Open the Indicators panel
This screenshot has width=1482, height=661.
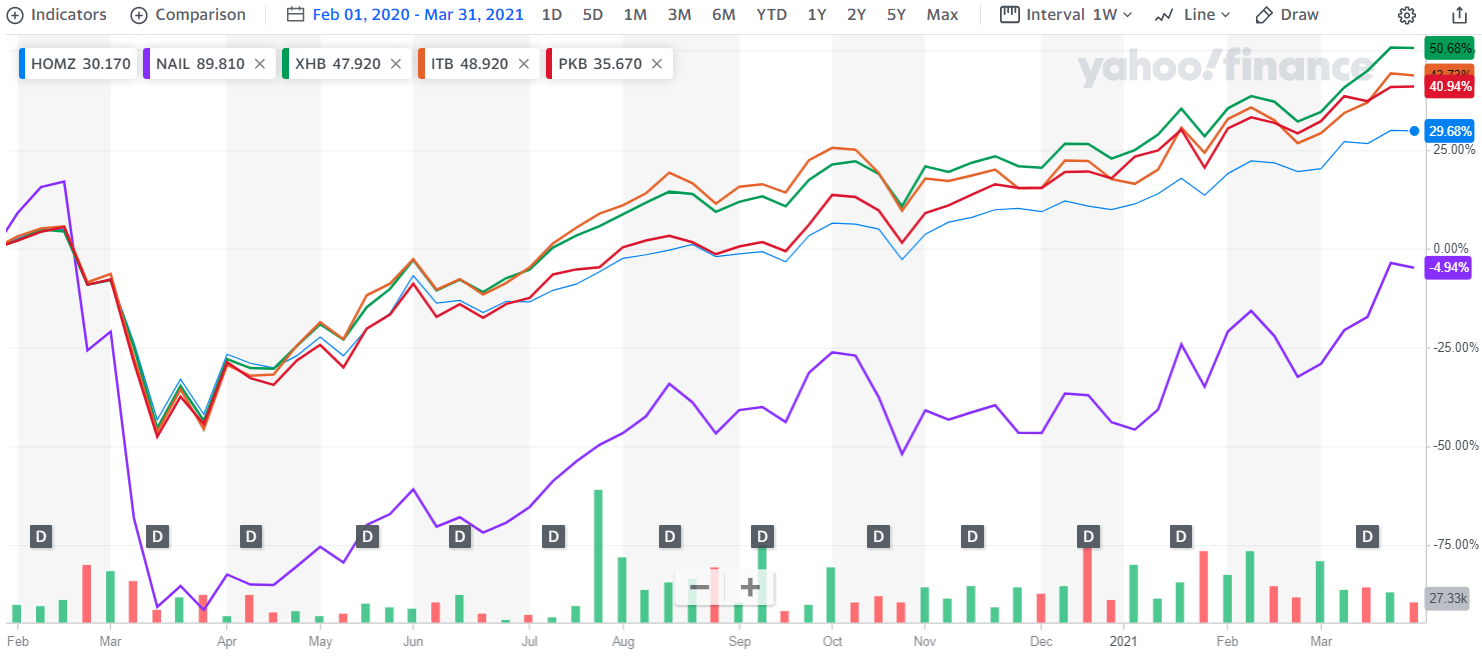[x=57, y=14]
